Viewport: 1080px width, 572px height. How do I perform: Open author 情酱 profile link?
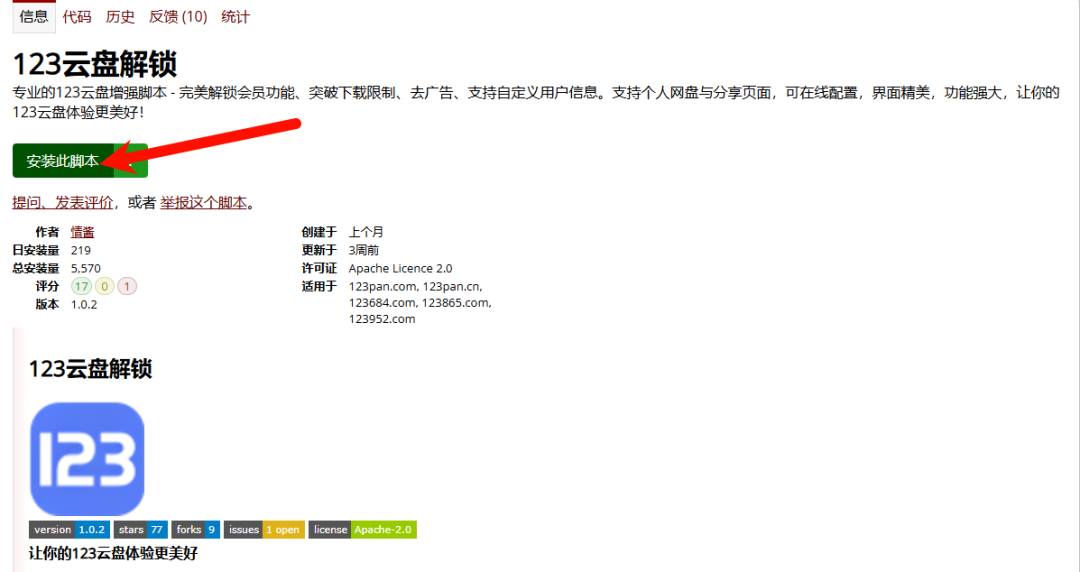(x=83, y=232)
